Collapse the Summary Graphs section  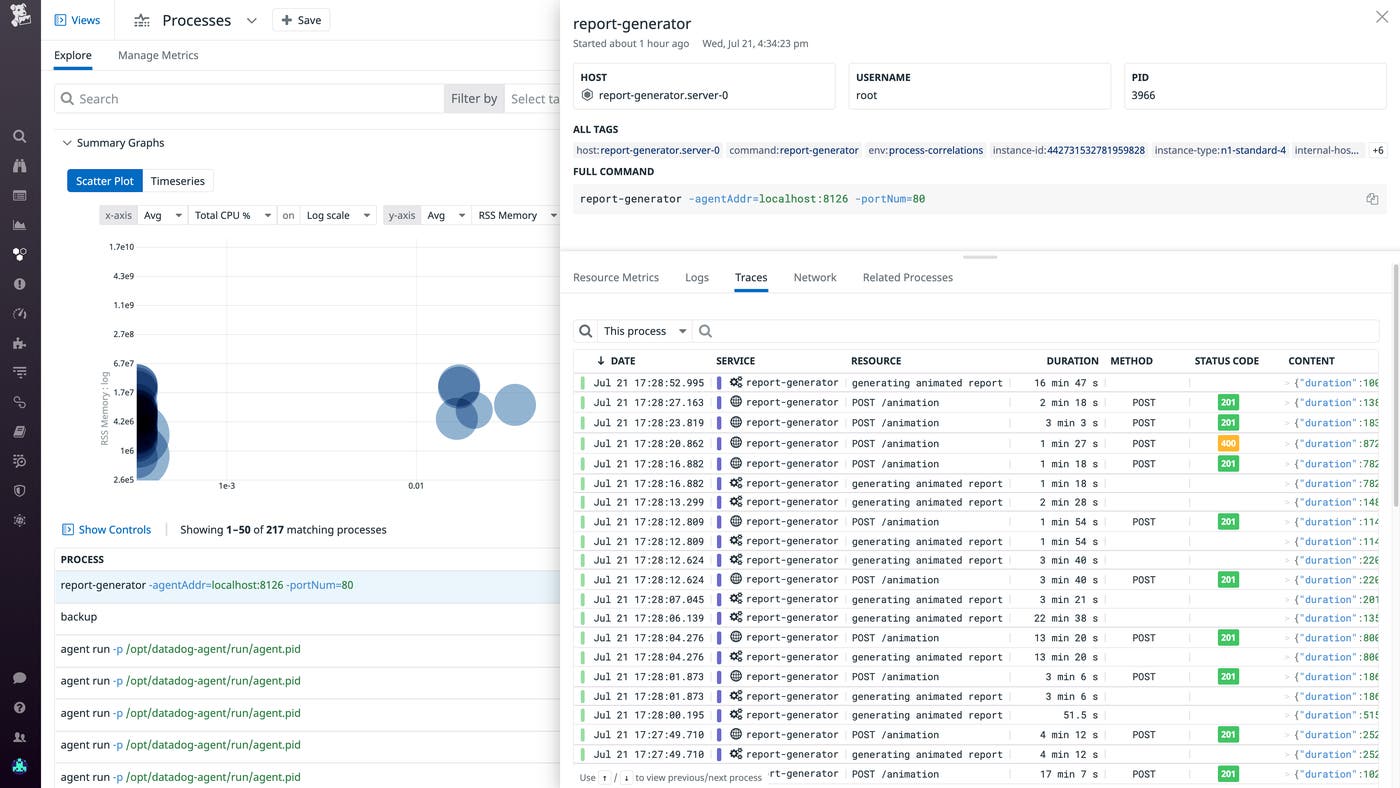(67, 143)
